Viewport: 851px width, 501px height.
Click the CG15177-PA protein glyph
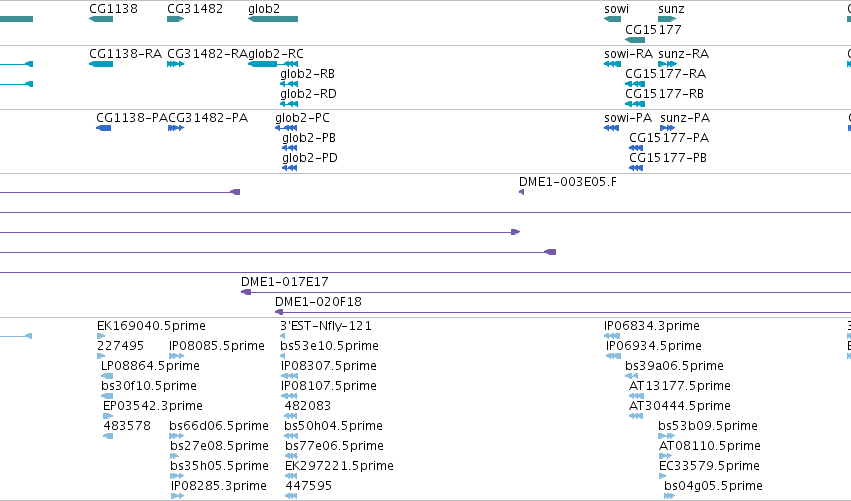point(636,148)
